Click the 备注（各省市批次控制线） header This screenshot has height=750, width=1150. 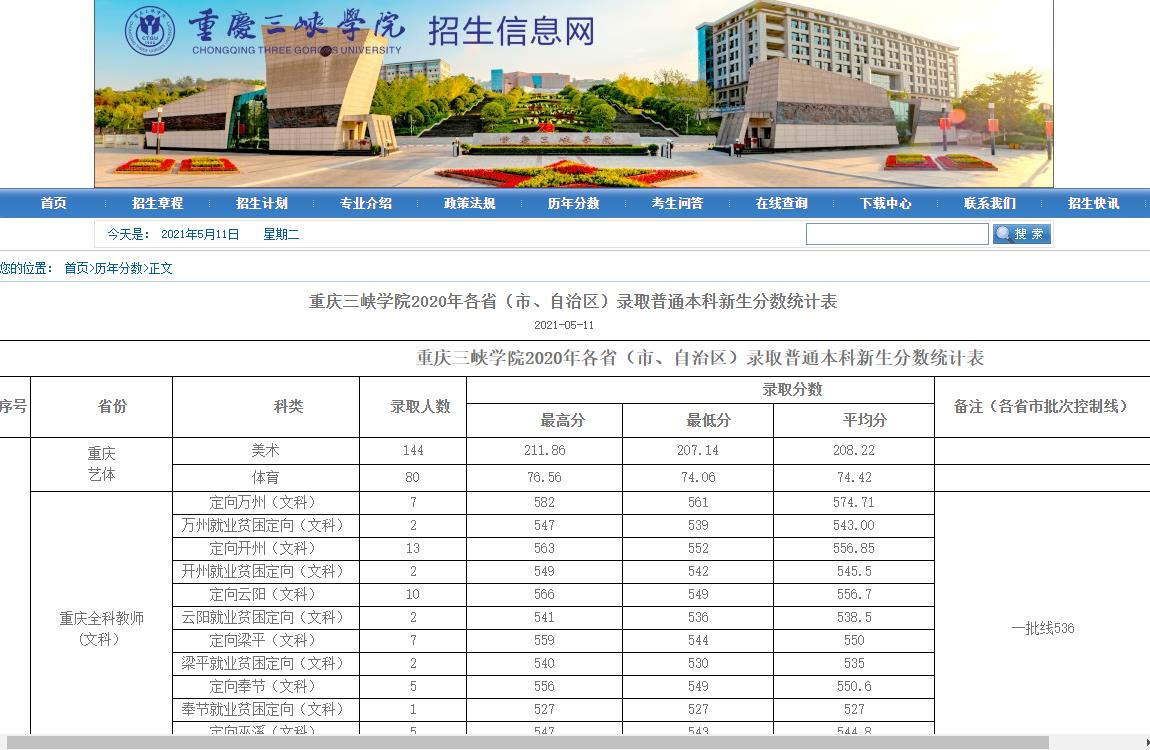coord(1041,406)
